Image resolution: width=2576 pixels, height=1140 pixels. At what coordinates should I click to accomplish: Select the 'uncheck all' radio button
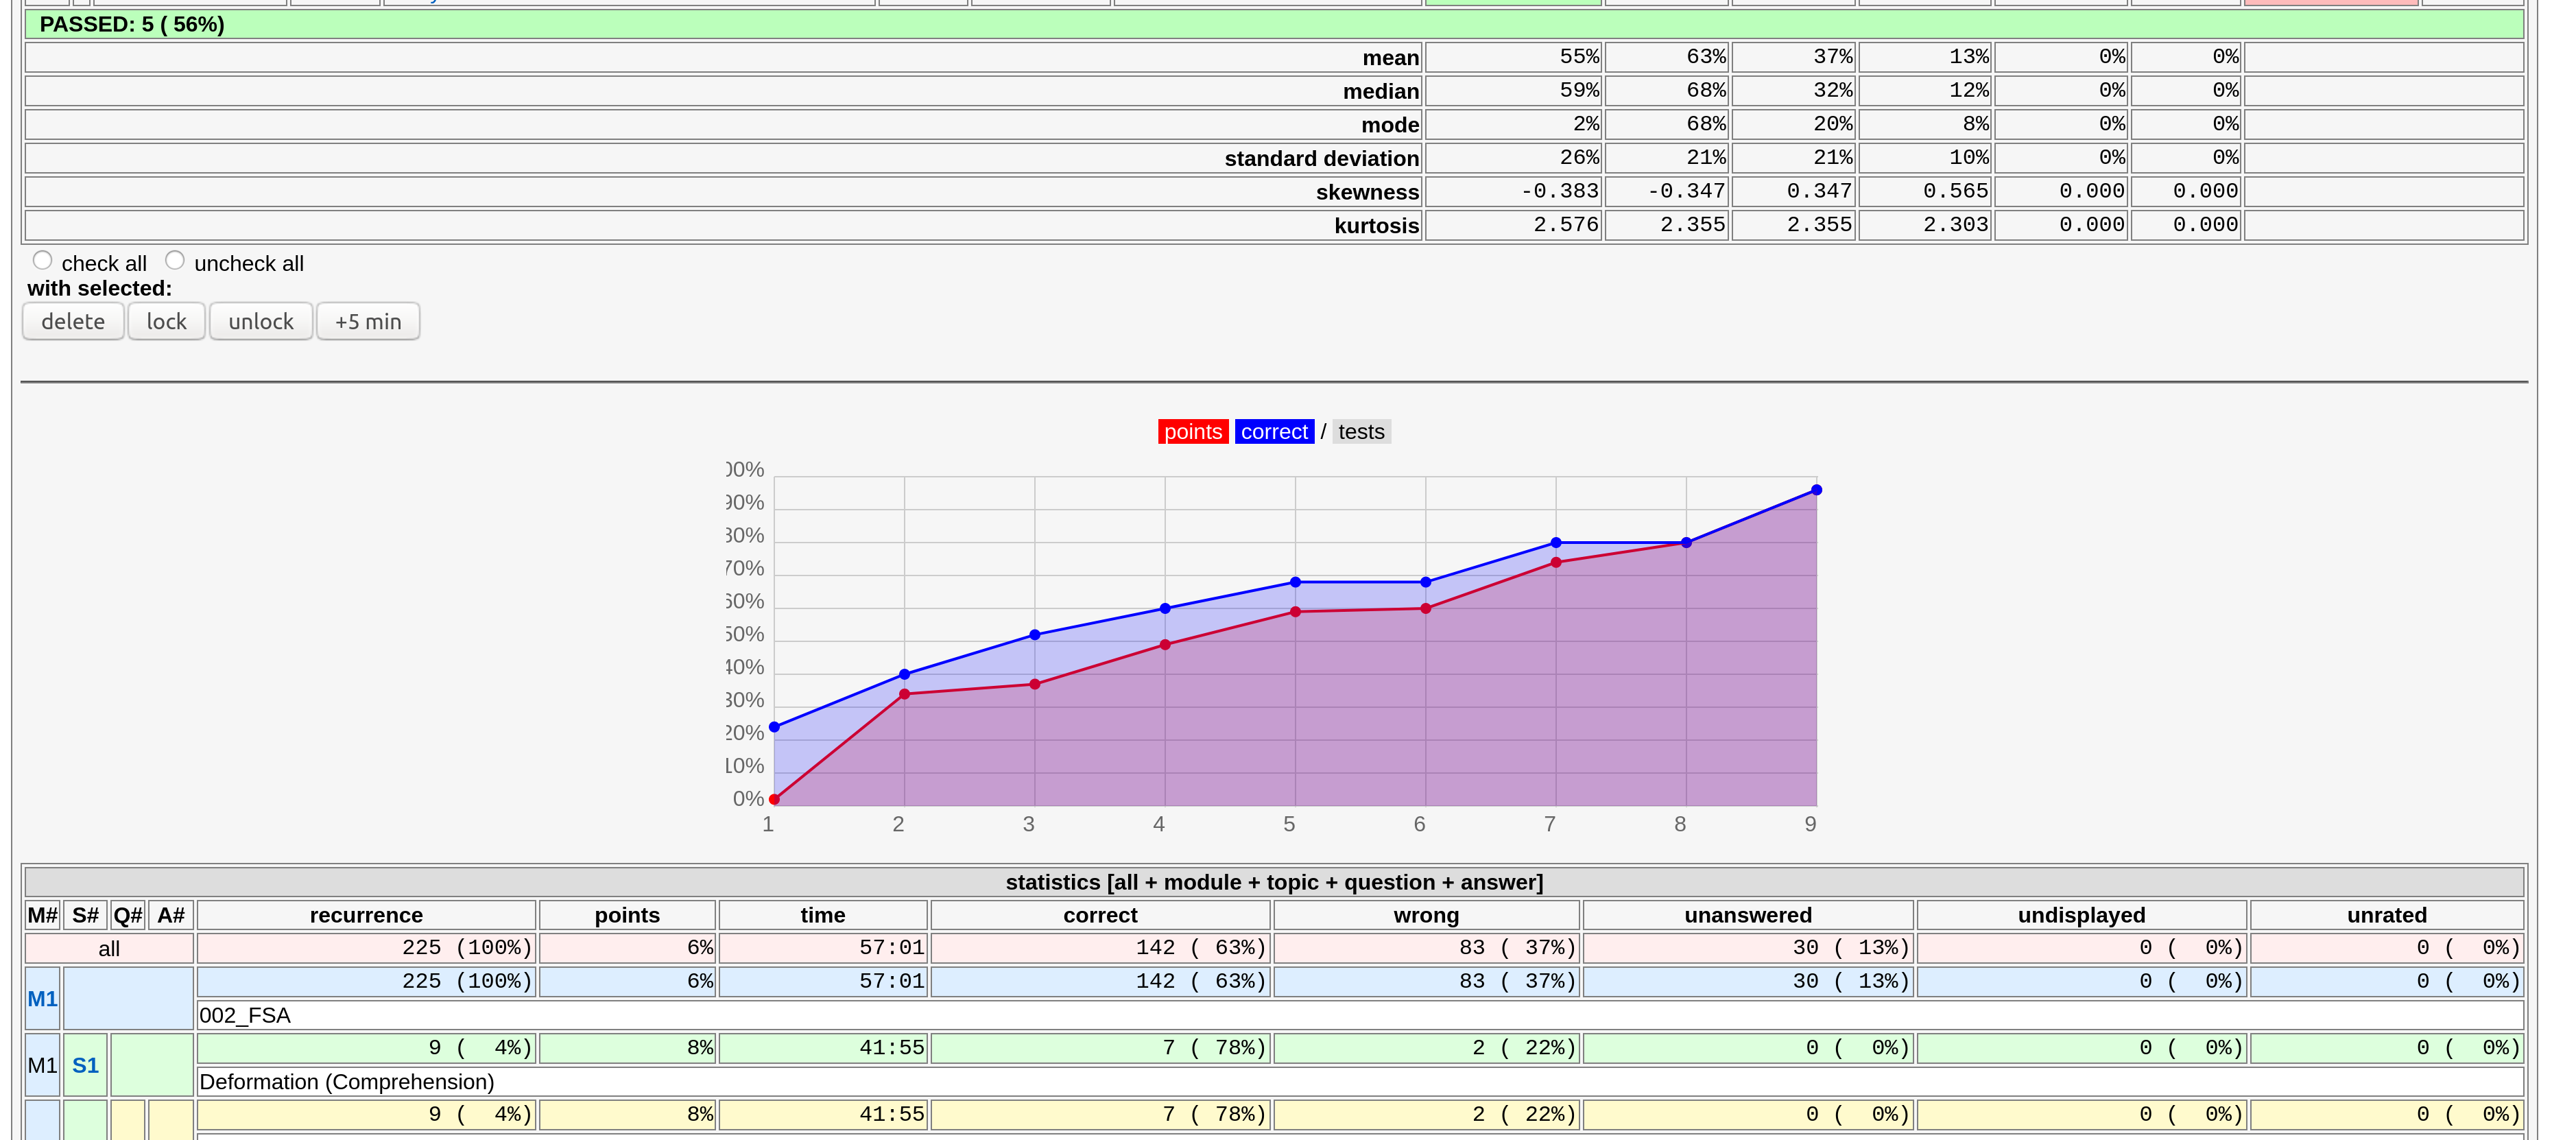coord(175,260)
